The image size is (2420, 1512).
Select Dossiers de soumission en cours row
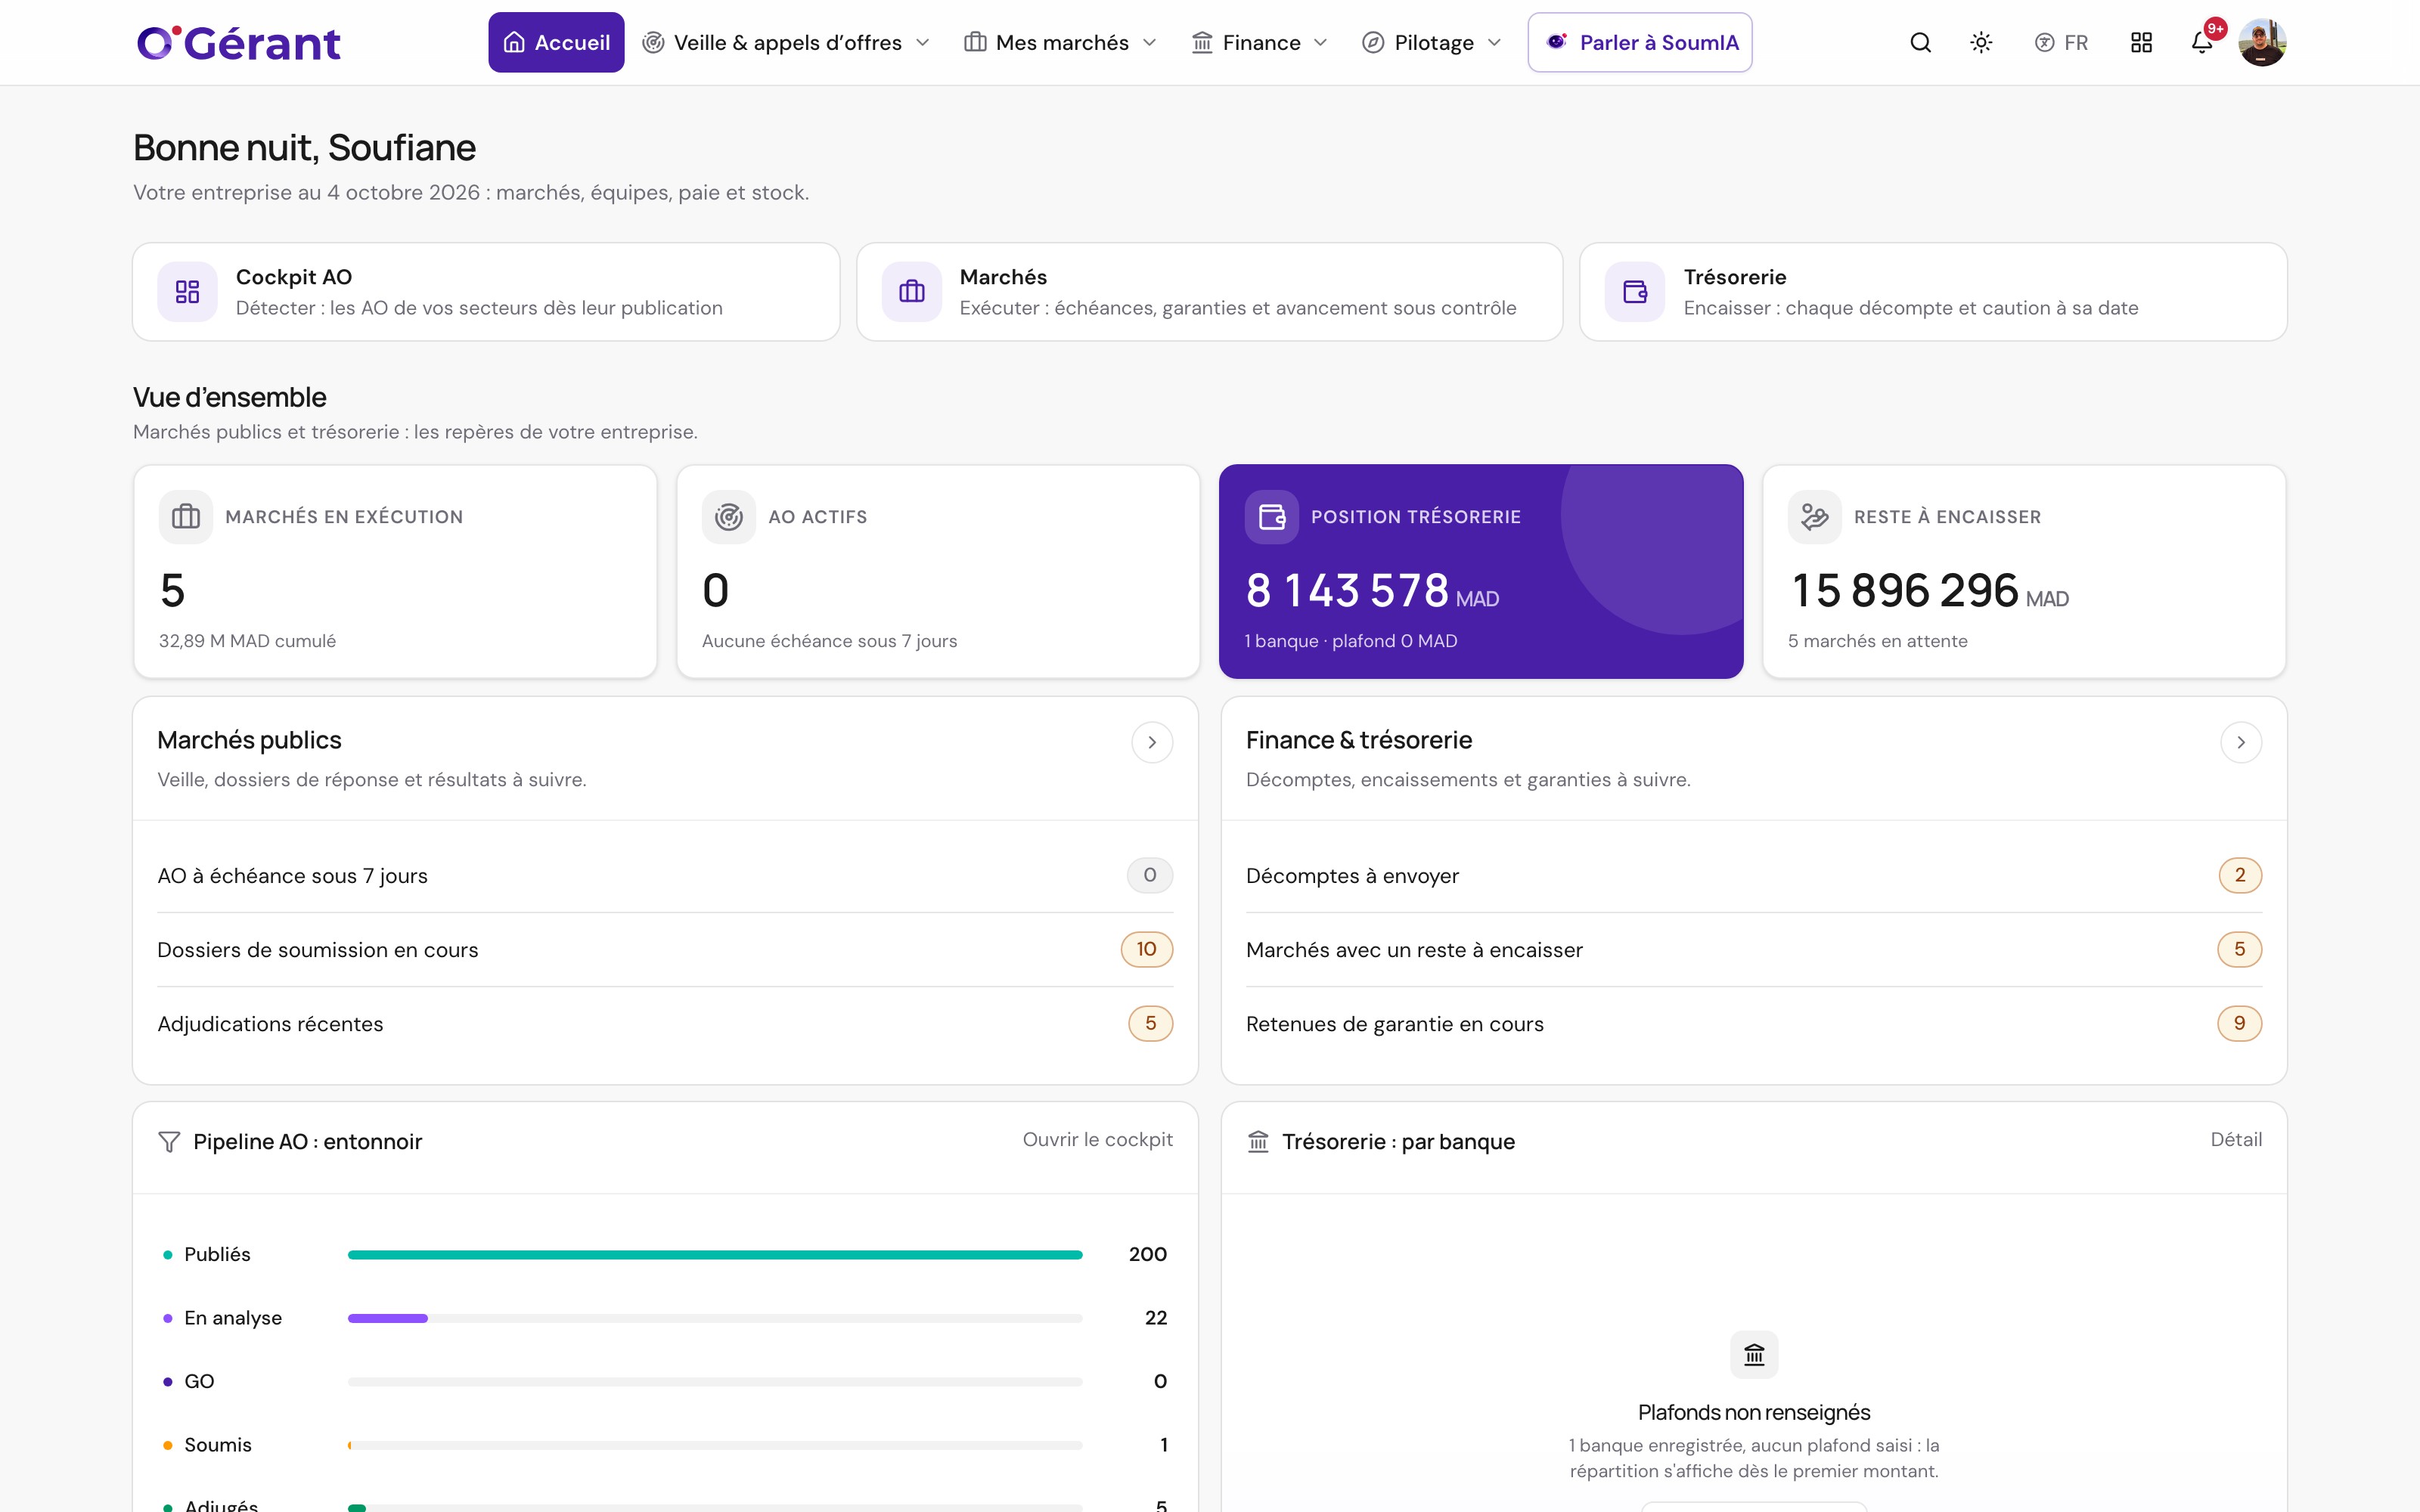point(665,950)
